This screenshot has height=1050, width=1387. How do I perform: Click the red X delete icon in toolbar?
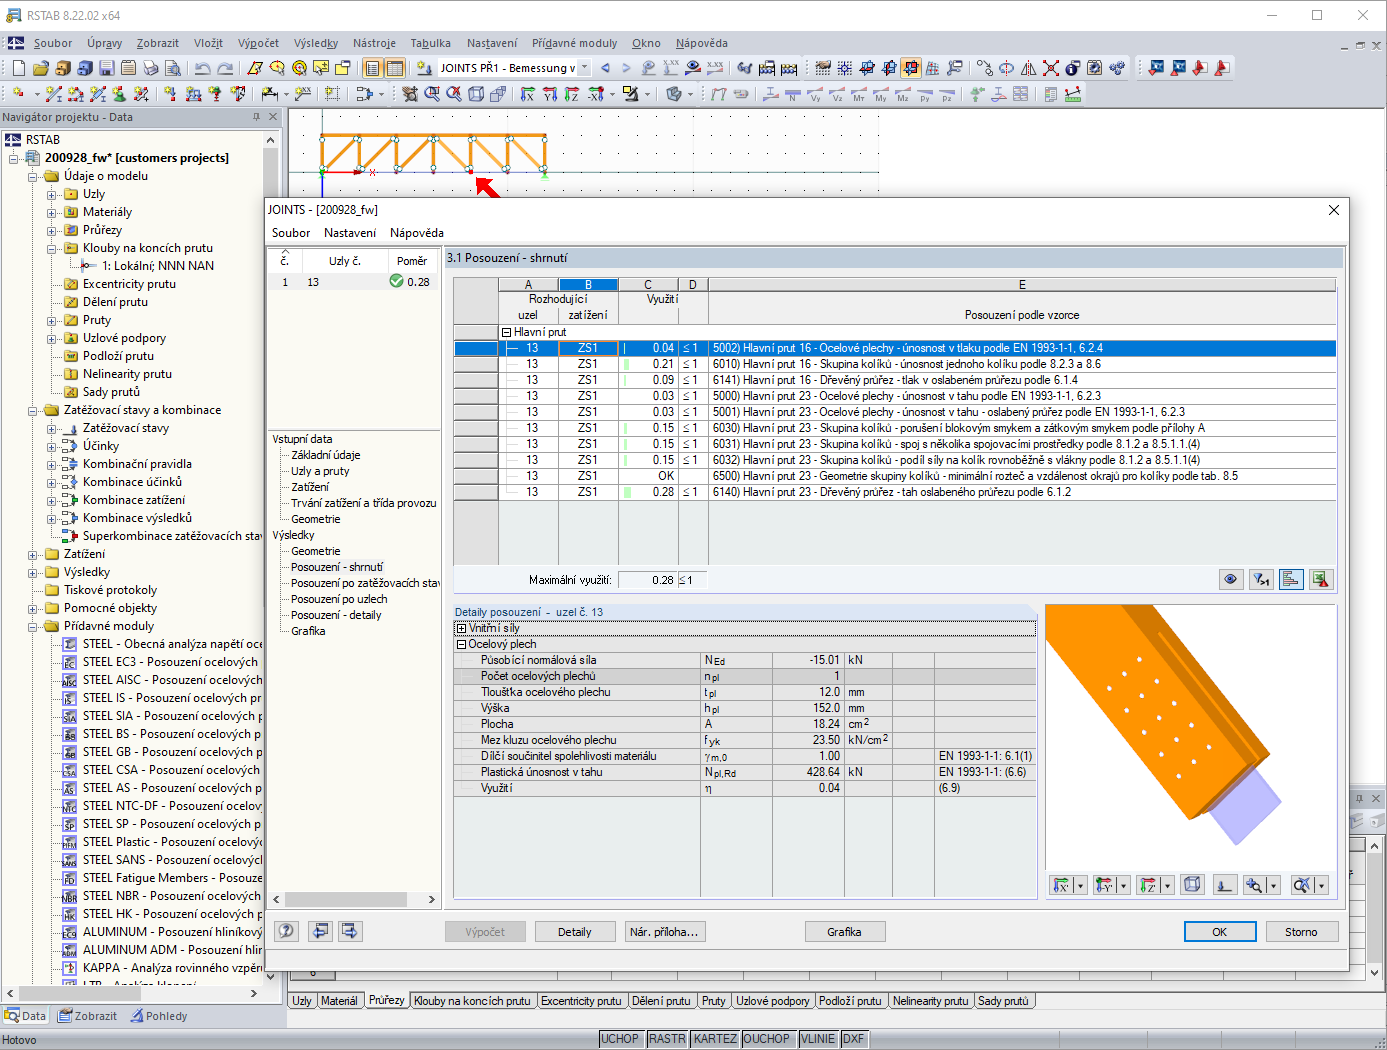tap(1051, 68)
